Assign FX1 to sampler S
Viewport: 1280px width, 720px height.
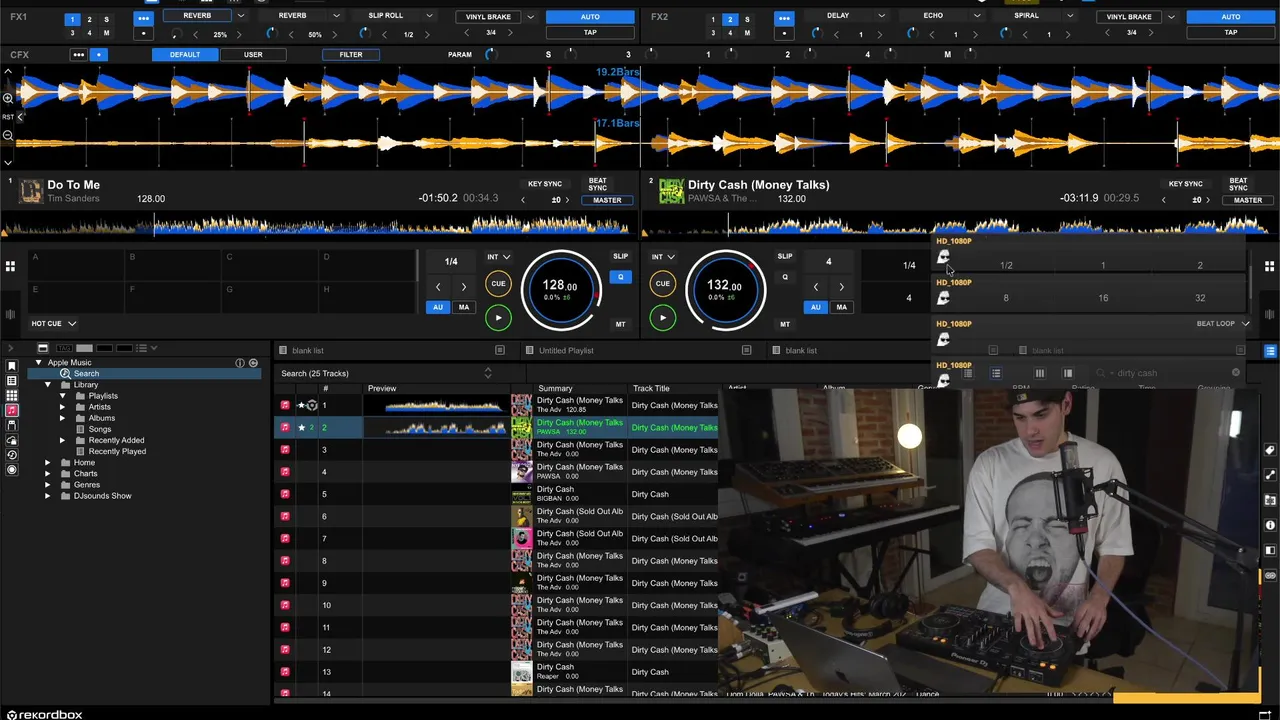[106, 20]
